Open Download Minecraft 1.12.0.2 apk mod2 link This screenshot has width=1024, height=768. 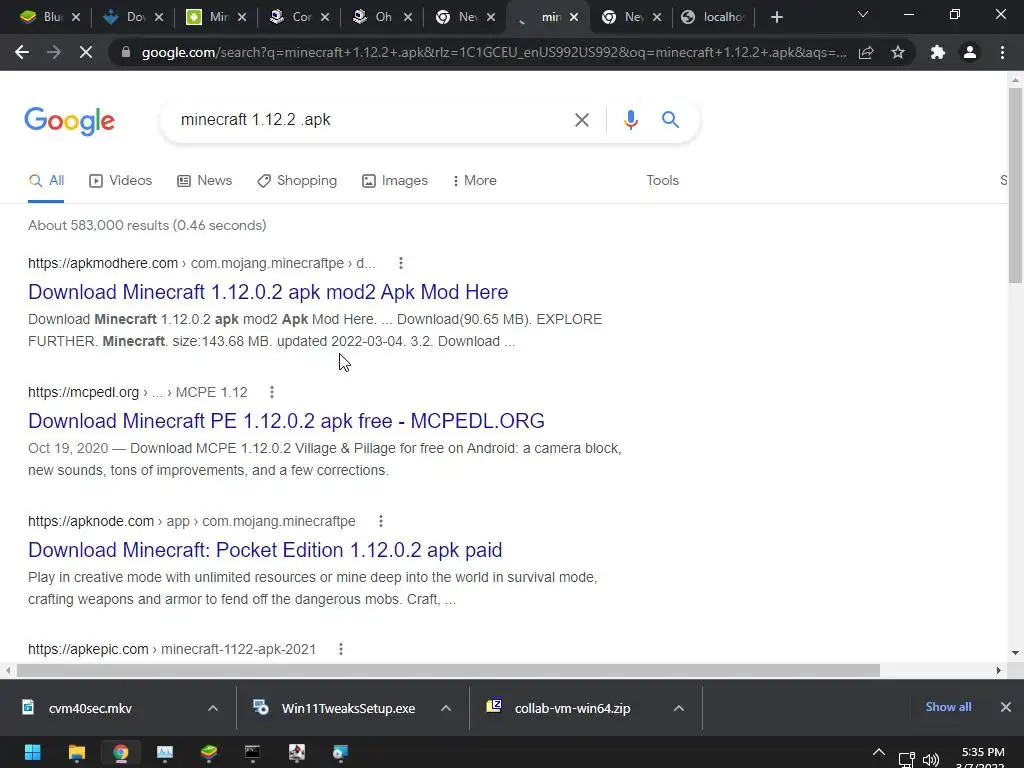click(268, 292)
